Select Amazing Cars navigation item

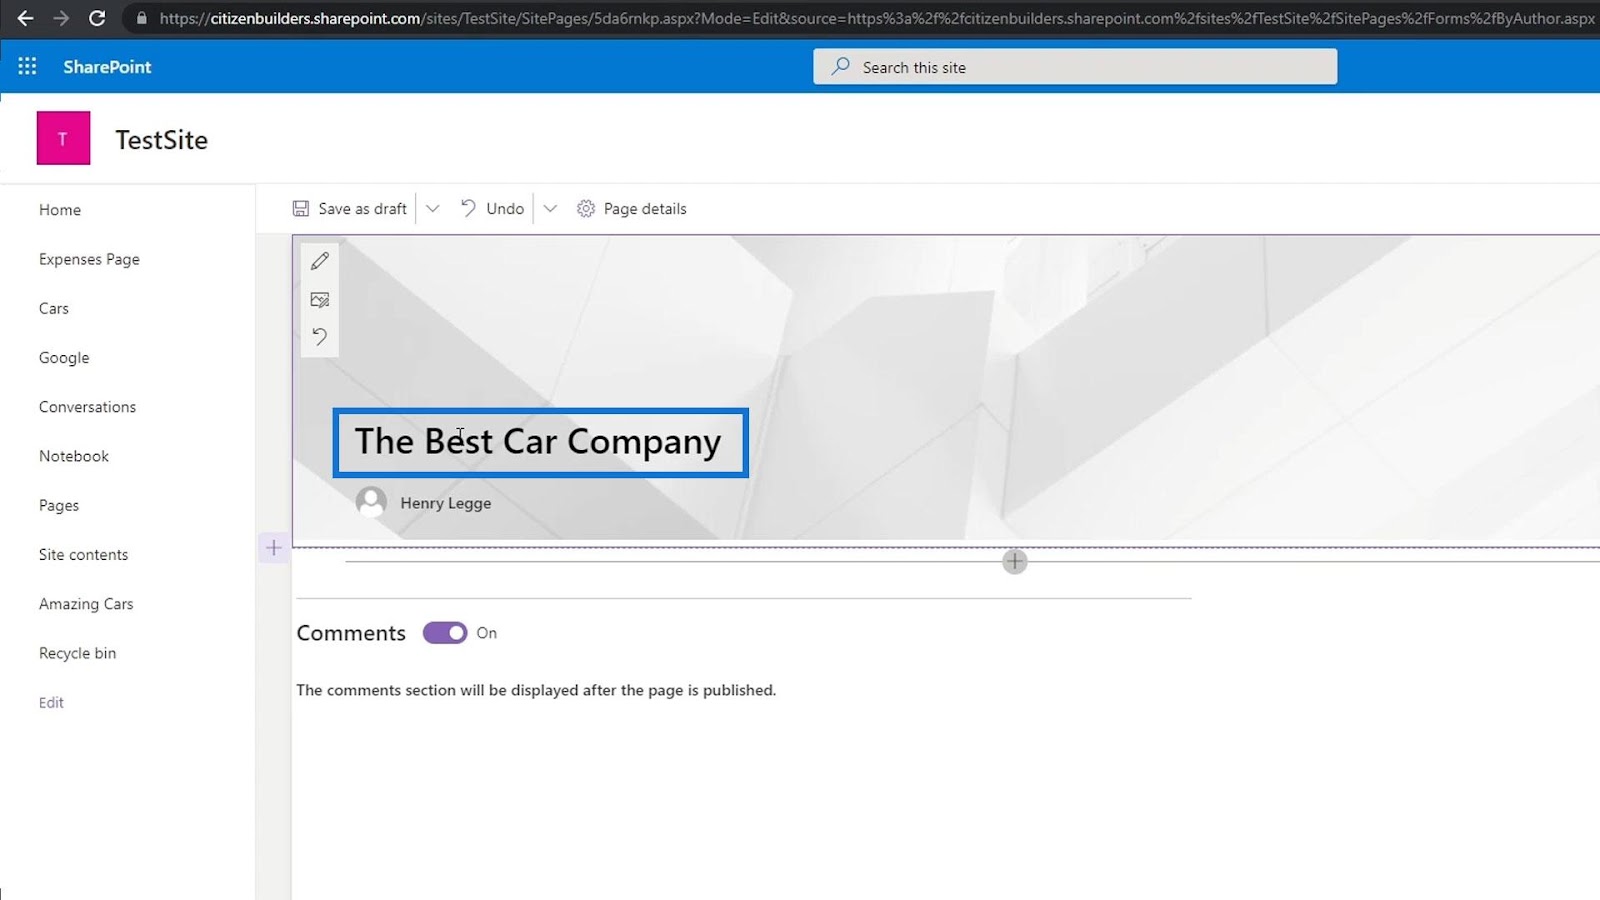(86, 604)
